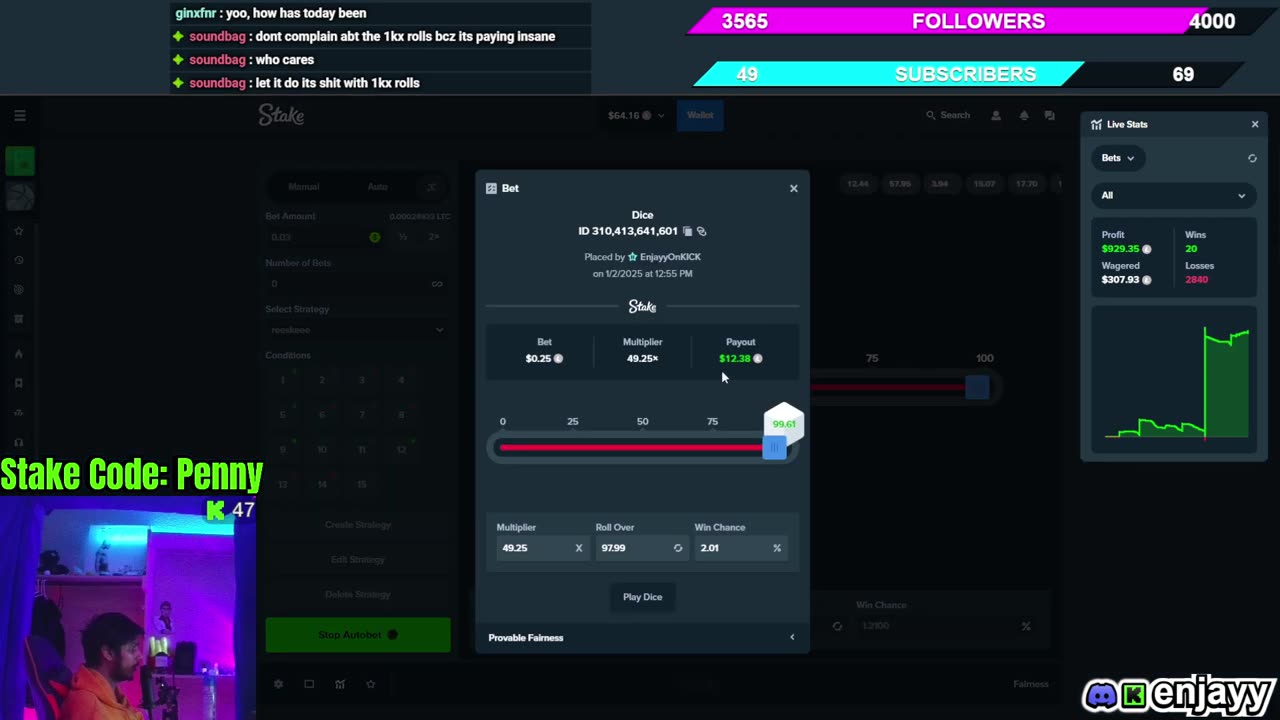Open the Select Strategy dropdown
Viewport: 1280px width, 720px height.
(357, 330)
